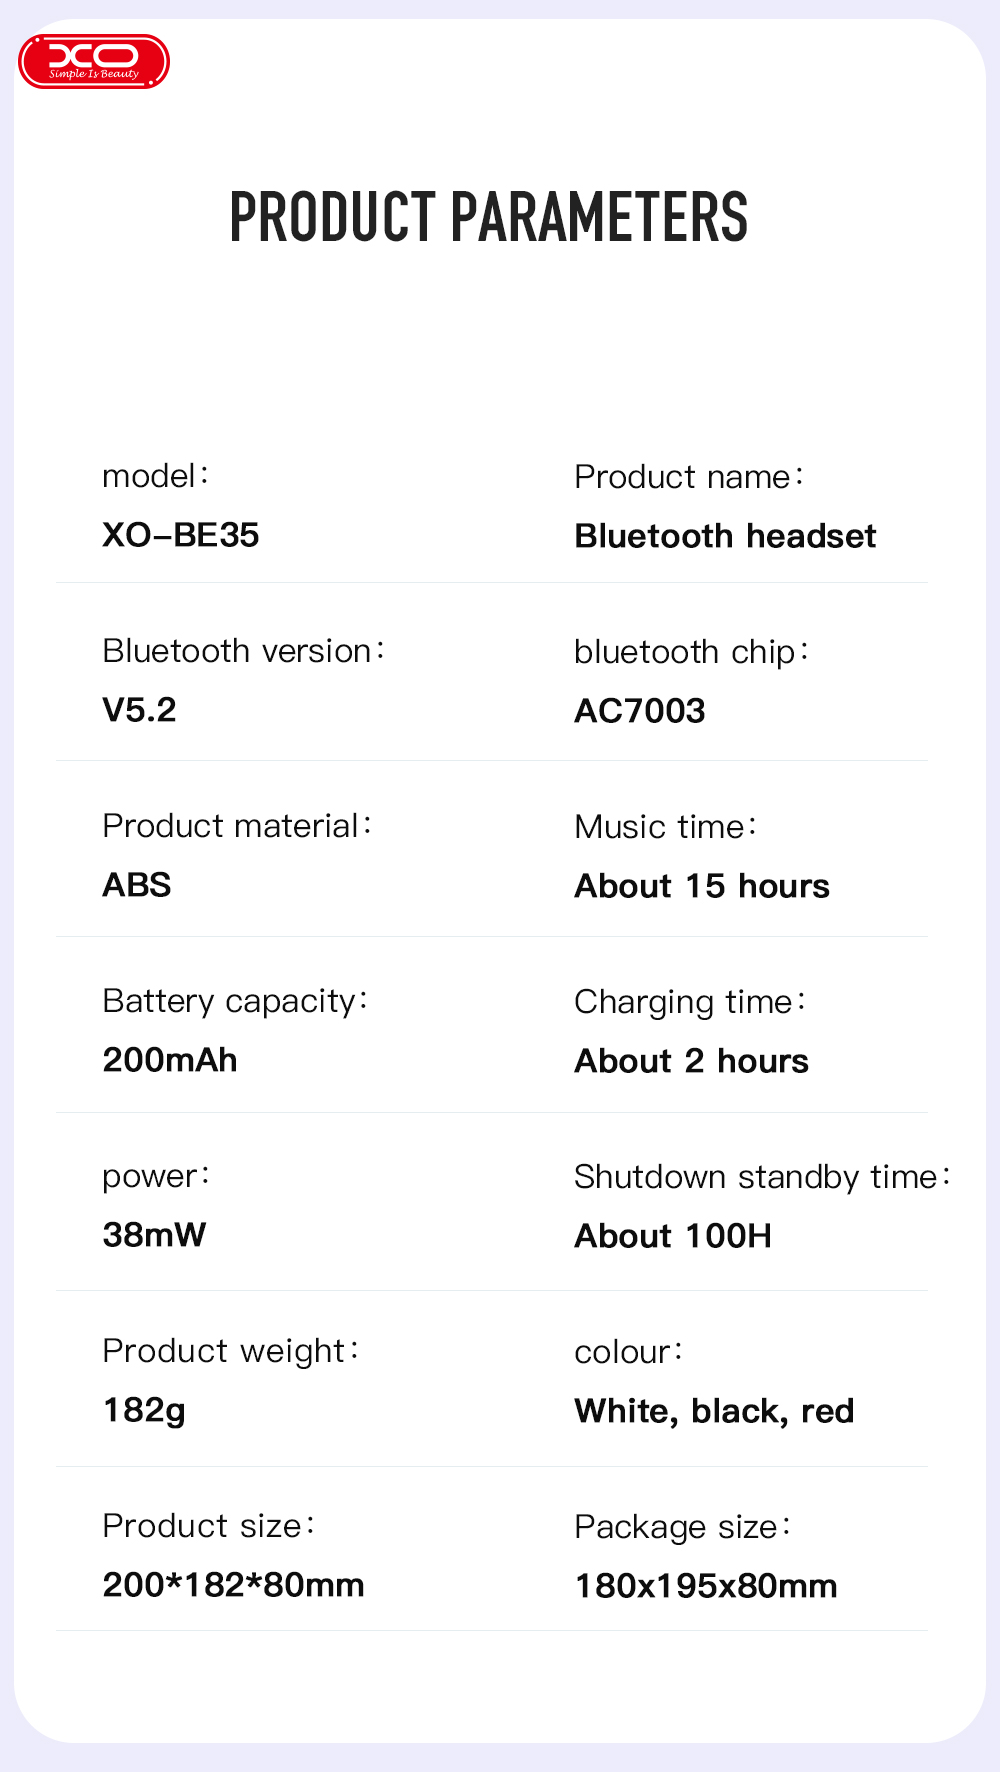Click the AC7003 bluetooth chip value

coord(640,711)
